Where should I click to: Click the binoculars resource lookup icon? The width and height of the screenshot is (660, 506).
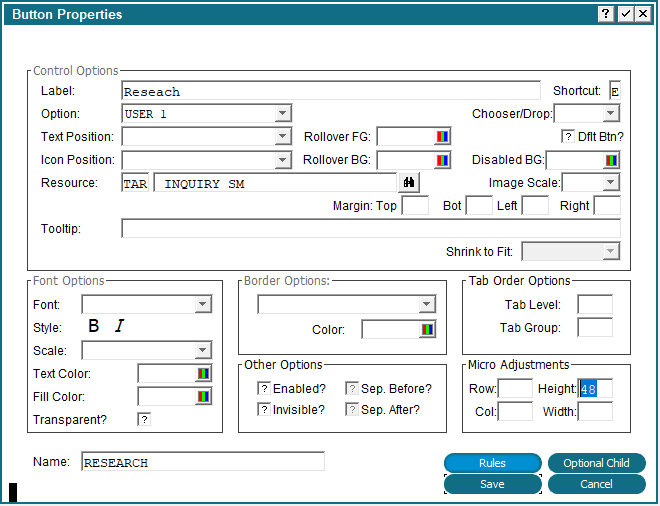coord(409,183)
